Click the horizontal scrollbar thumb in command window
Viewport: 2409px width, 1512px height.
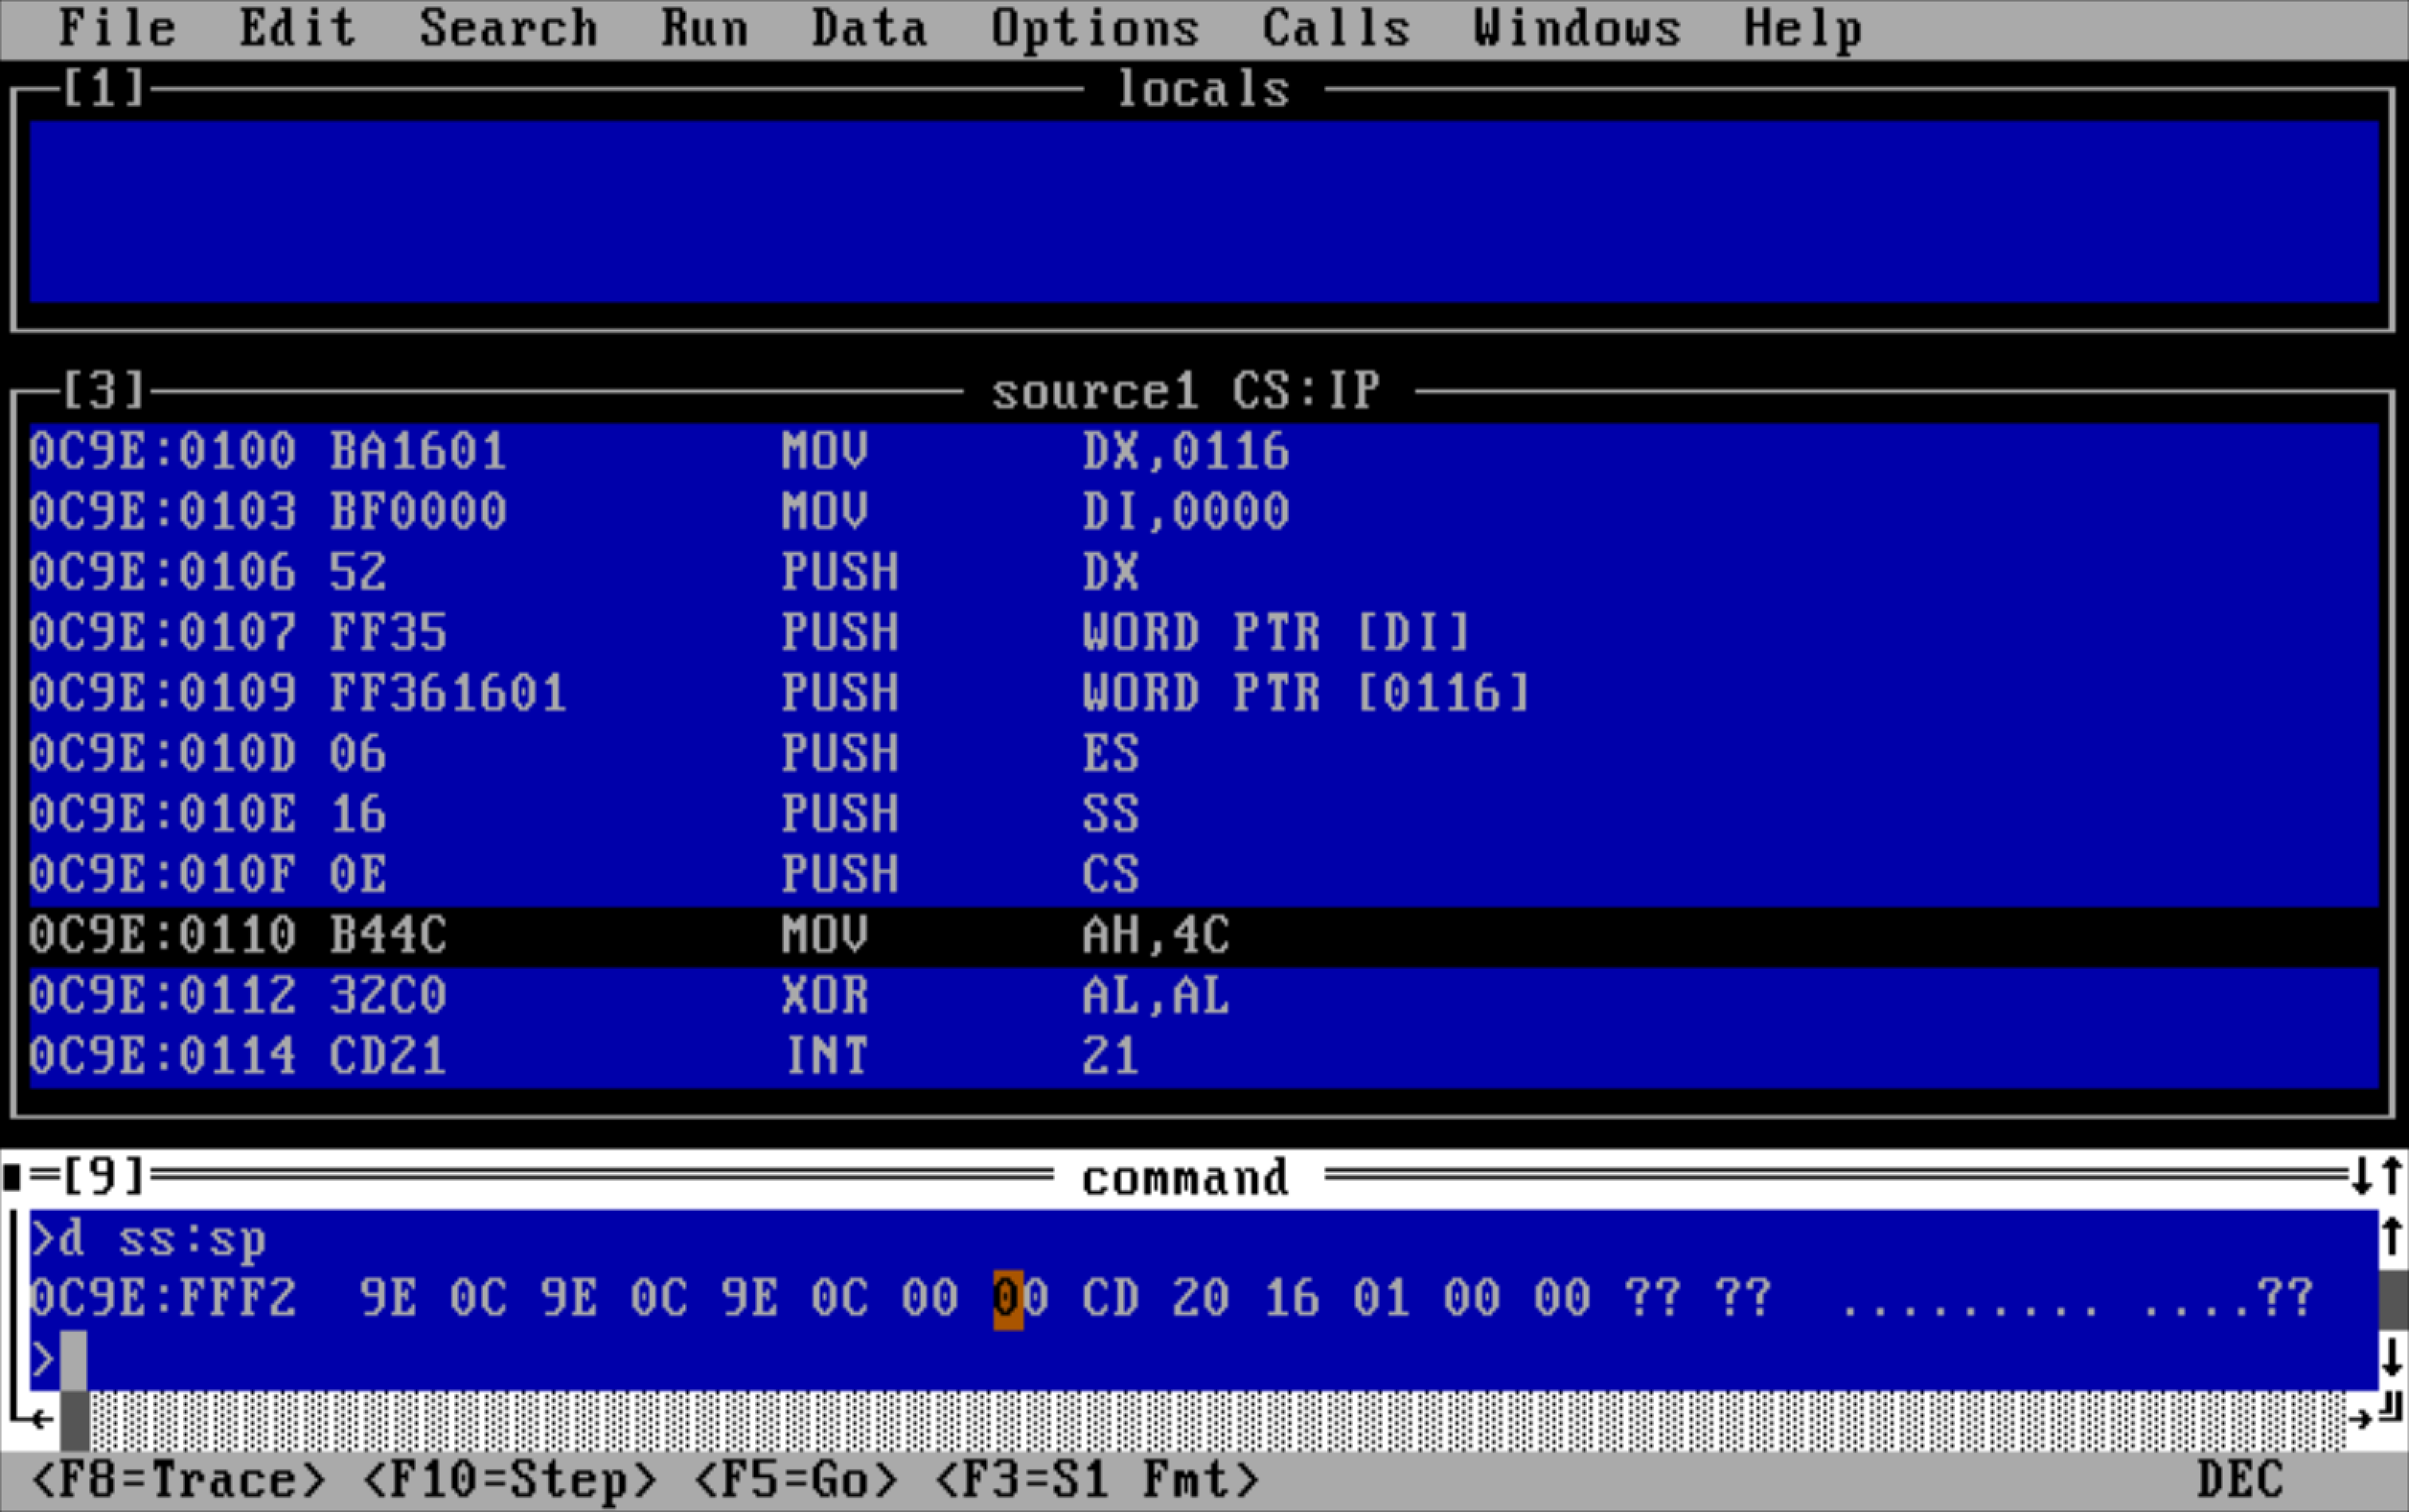75,1420
